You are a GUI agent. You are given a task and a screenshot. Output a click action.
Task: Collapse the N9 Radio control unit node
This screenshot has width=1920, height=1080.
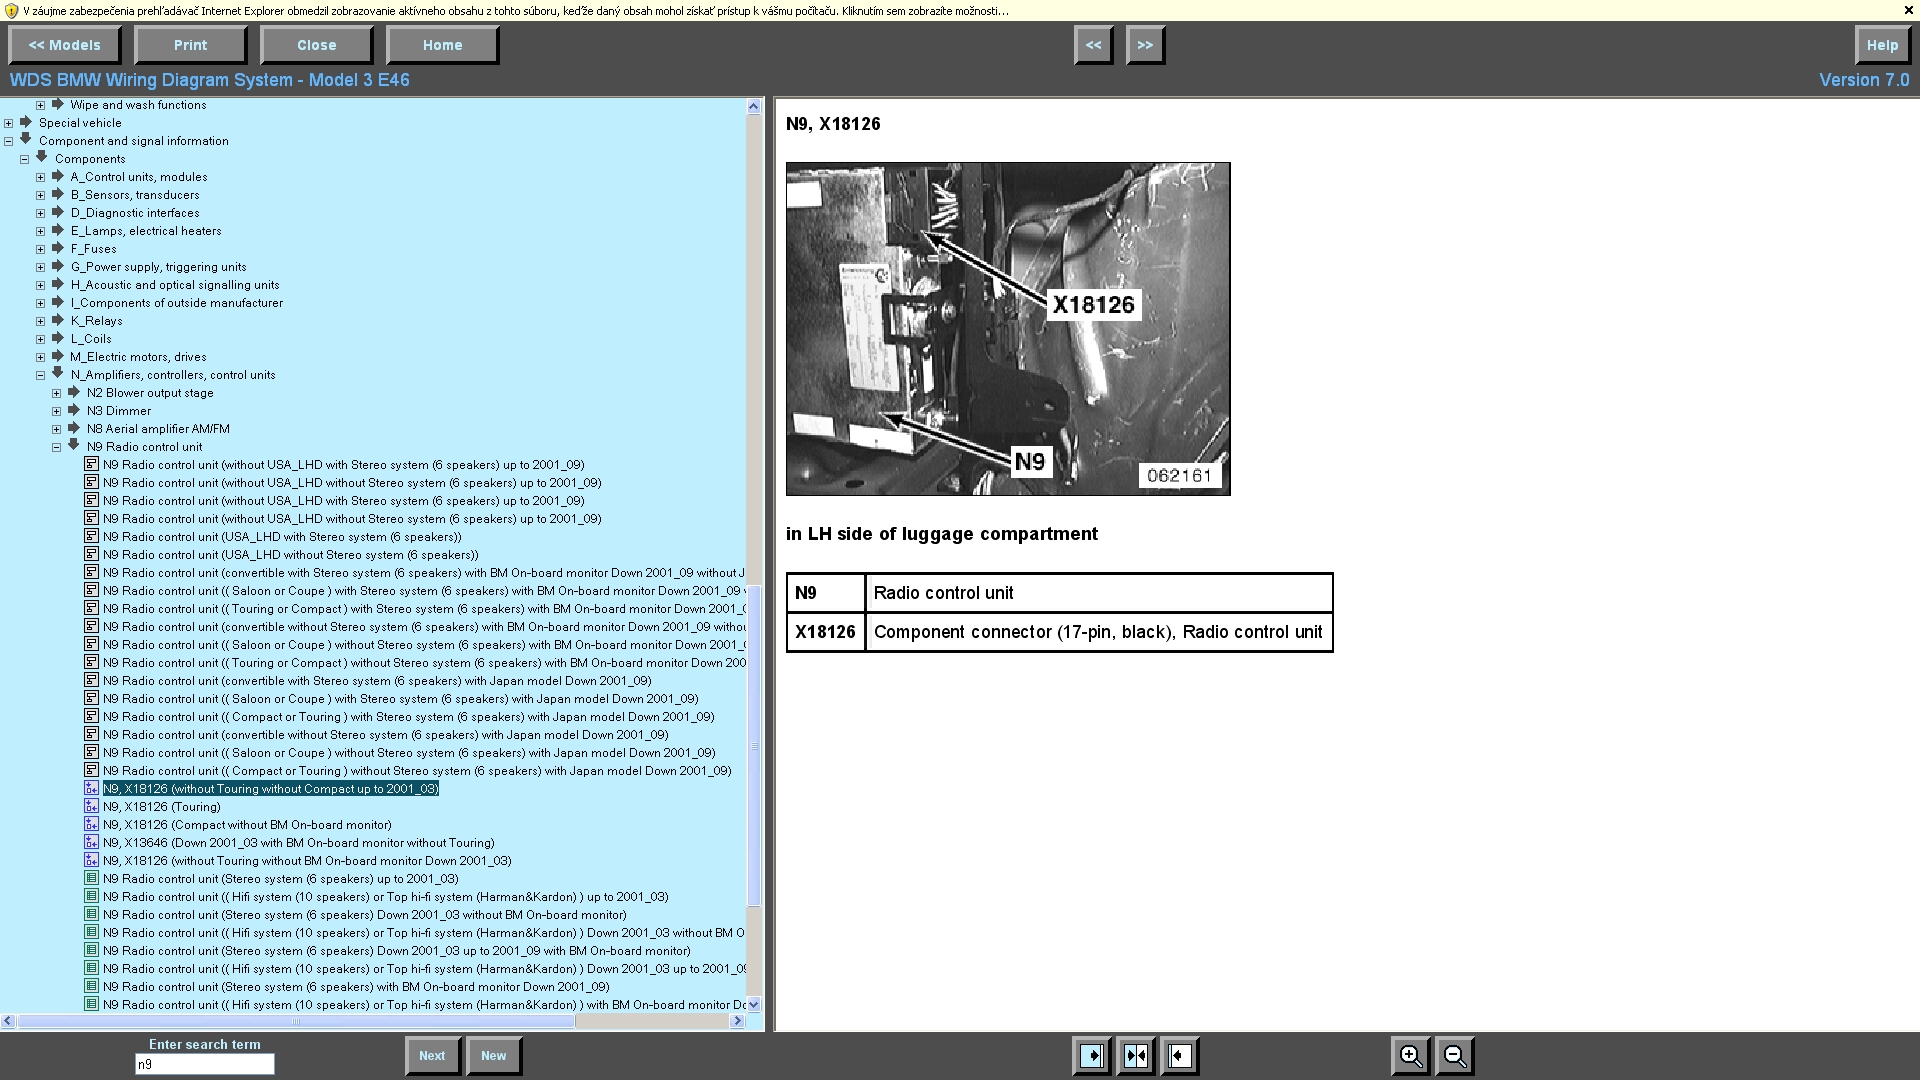[57, 447]
